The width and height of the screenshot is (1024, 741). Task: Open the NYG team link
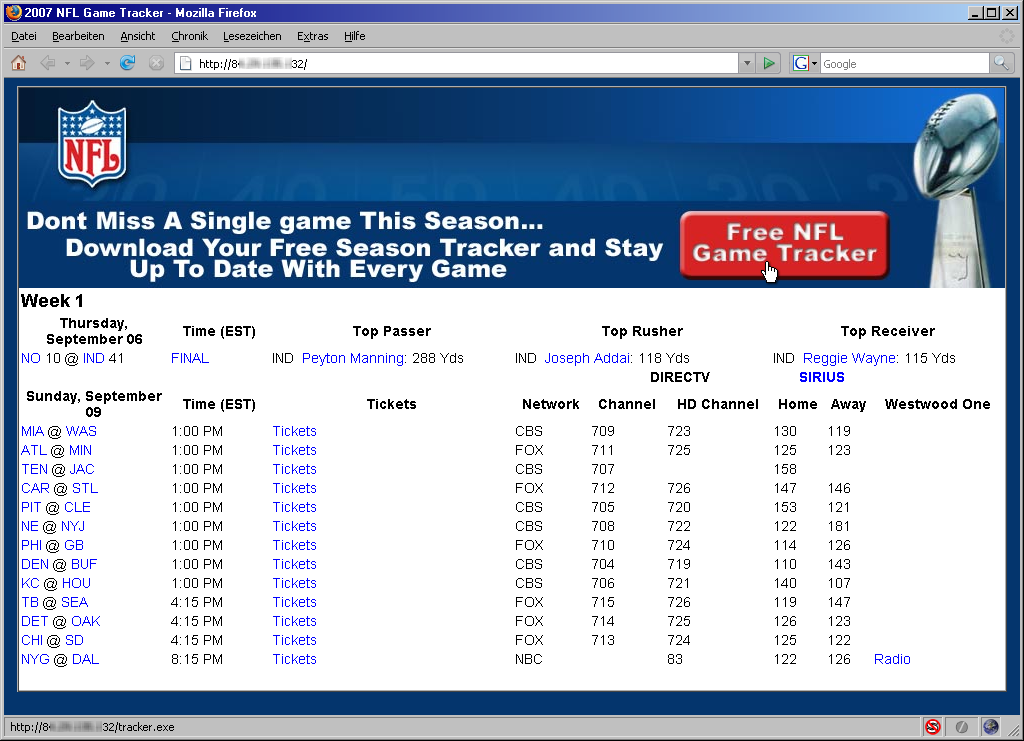click(35, 658)
